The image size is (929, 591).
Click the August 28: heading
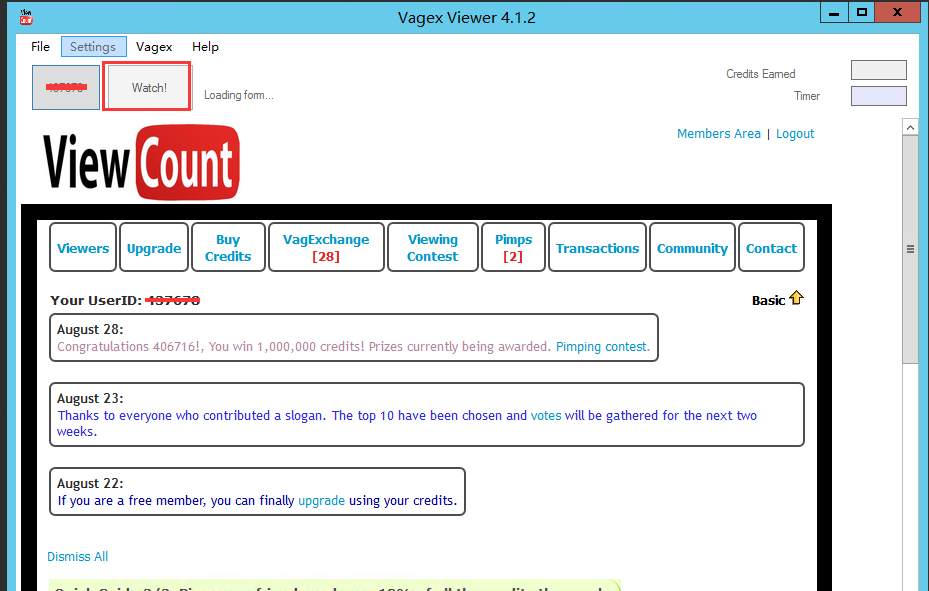point(90,329)
